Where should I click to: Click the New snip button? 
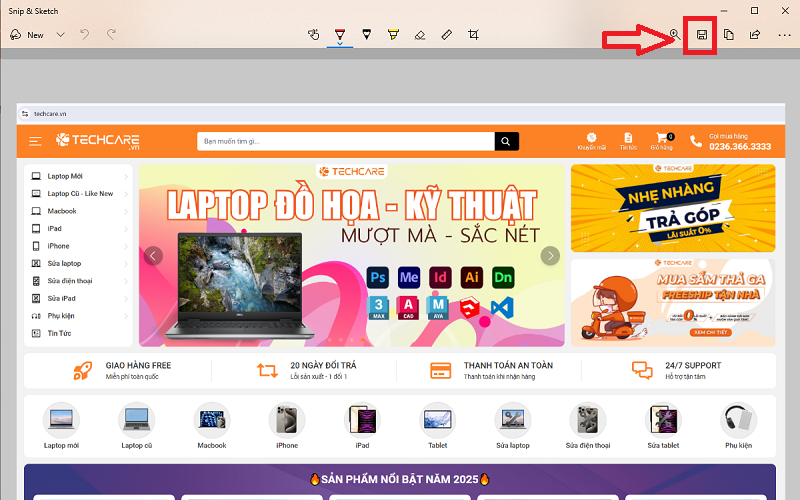coord(27,35)
